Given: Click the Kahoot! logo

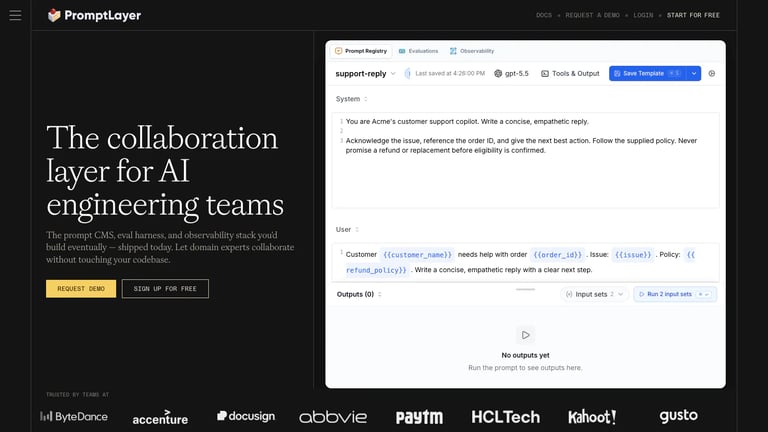Looking at the screenshot, I should click(592, 417).
